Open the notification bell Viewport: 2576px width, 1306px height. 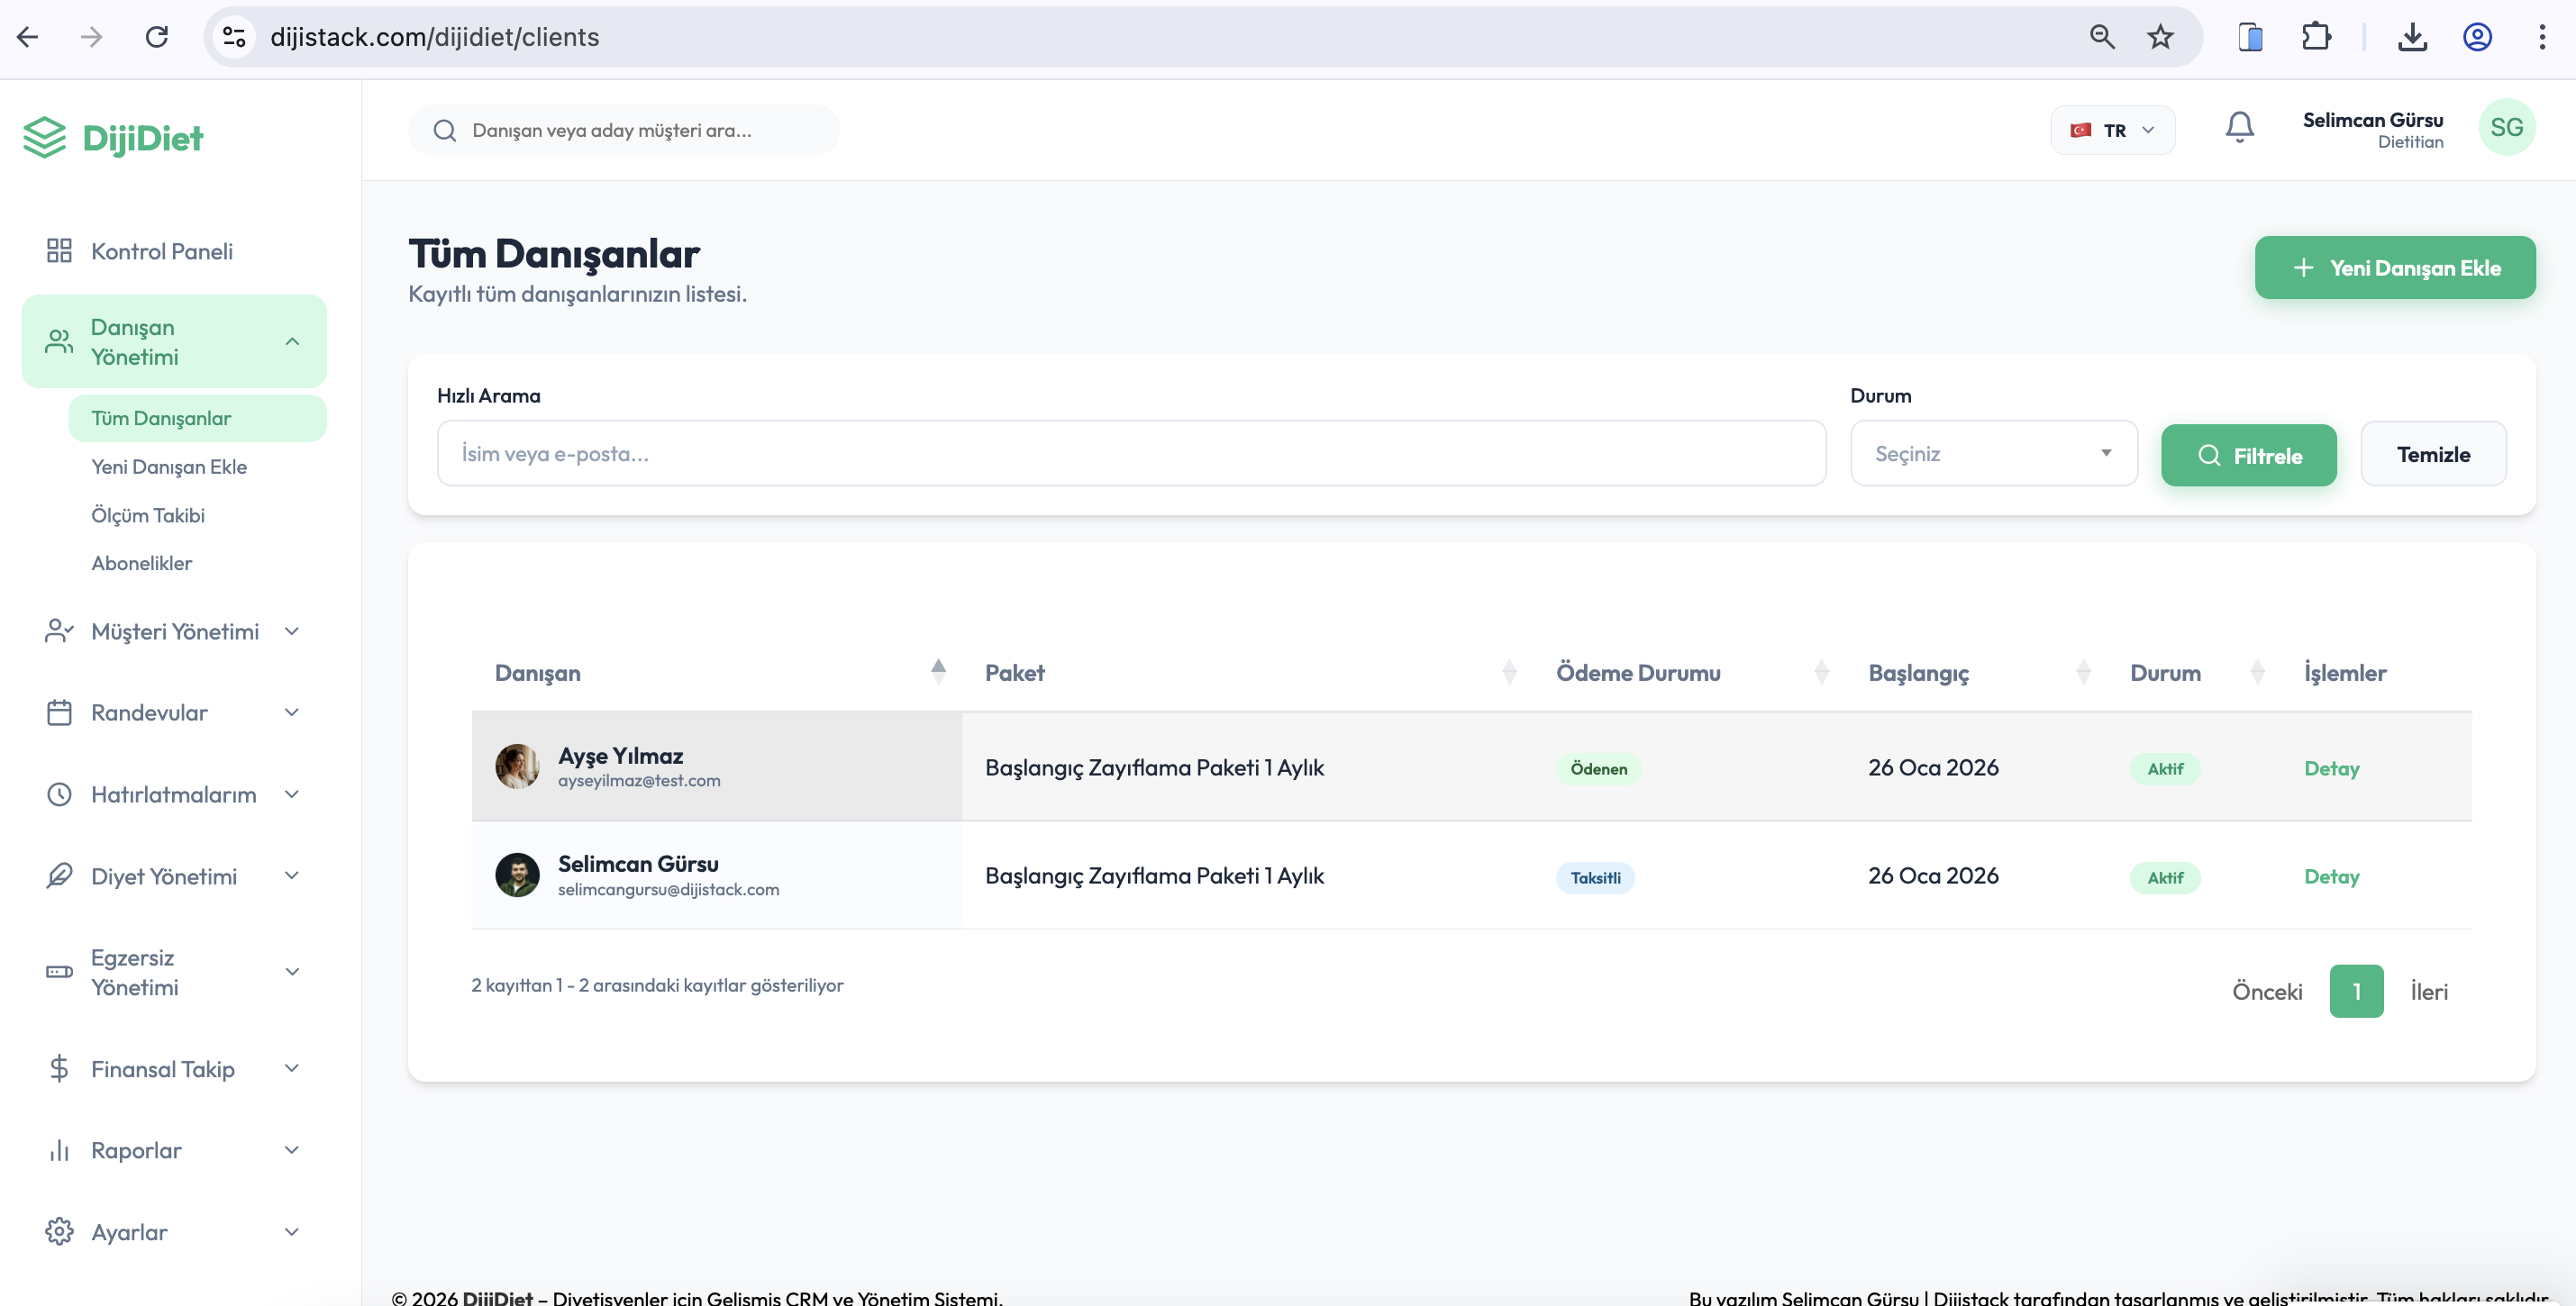click(2239, 127)
